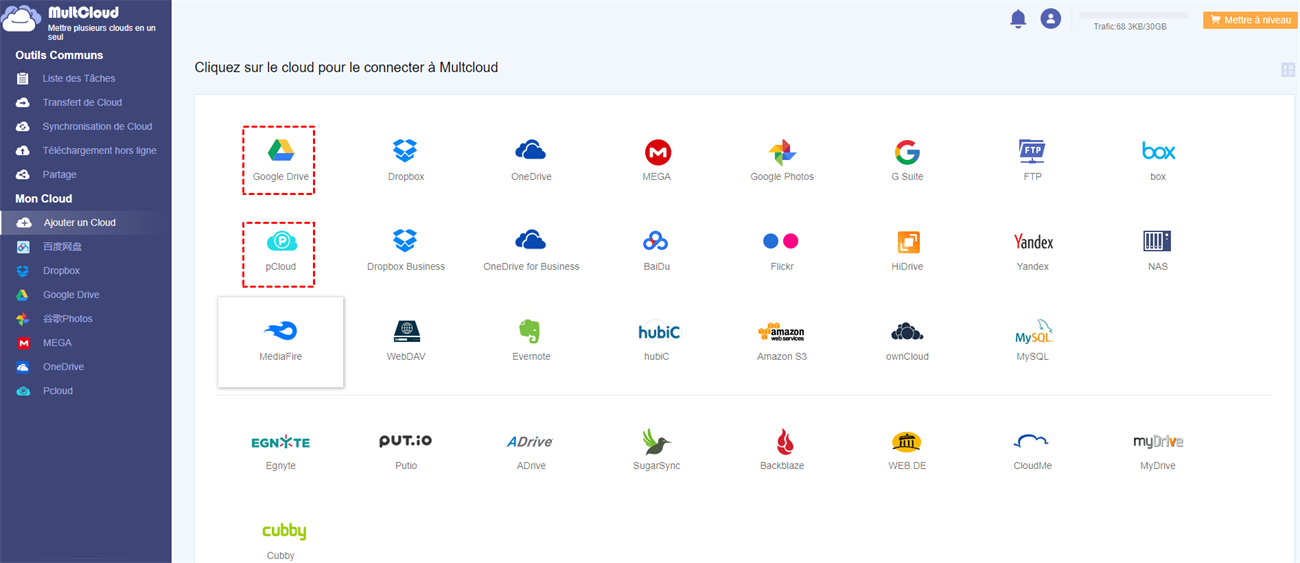The image size is (1300, 563).
Task: Choose Dropbox from the cloud grid
Action: pyautogui.click(x=405, y=151)
